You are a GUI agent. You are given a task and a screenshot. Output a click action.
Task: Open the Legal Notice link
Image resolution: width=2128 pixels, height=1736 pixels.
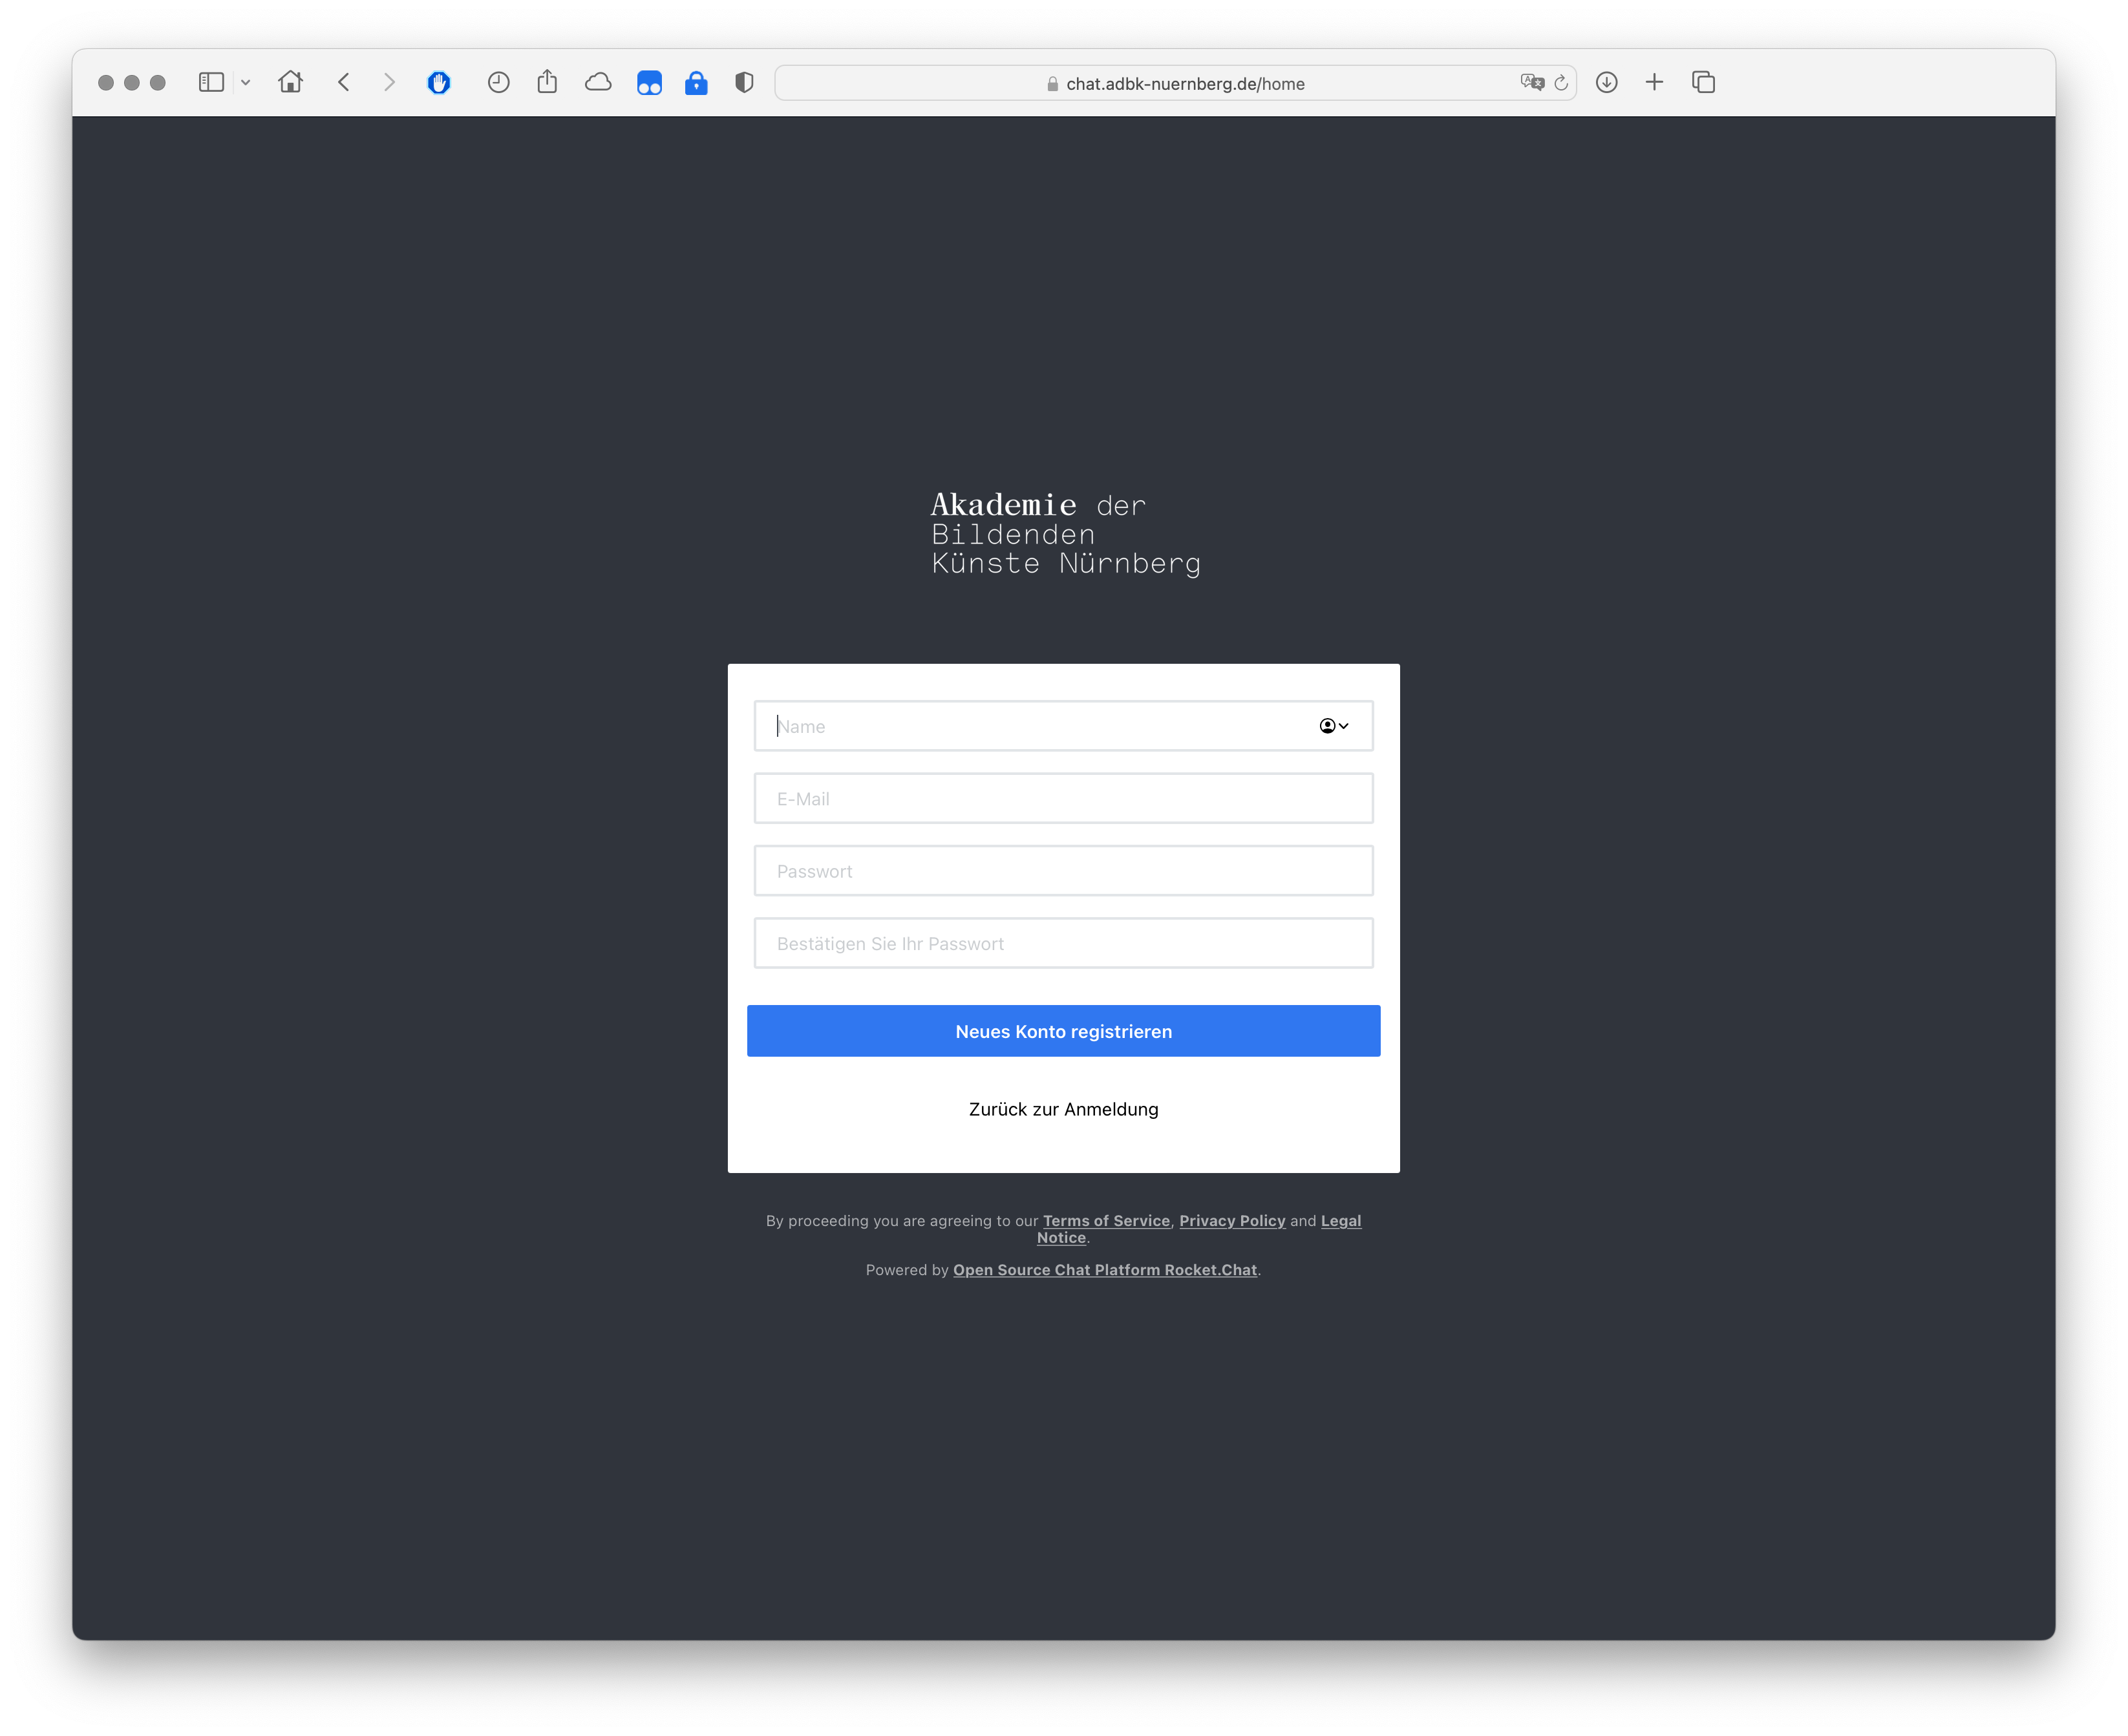pos(1341,1221)
